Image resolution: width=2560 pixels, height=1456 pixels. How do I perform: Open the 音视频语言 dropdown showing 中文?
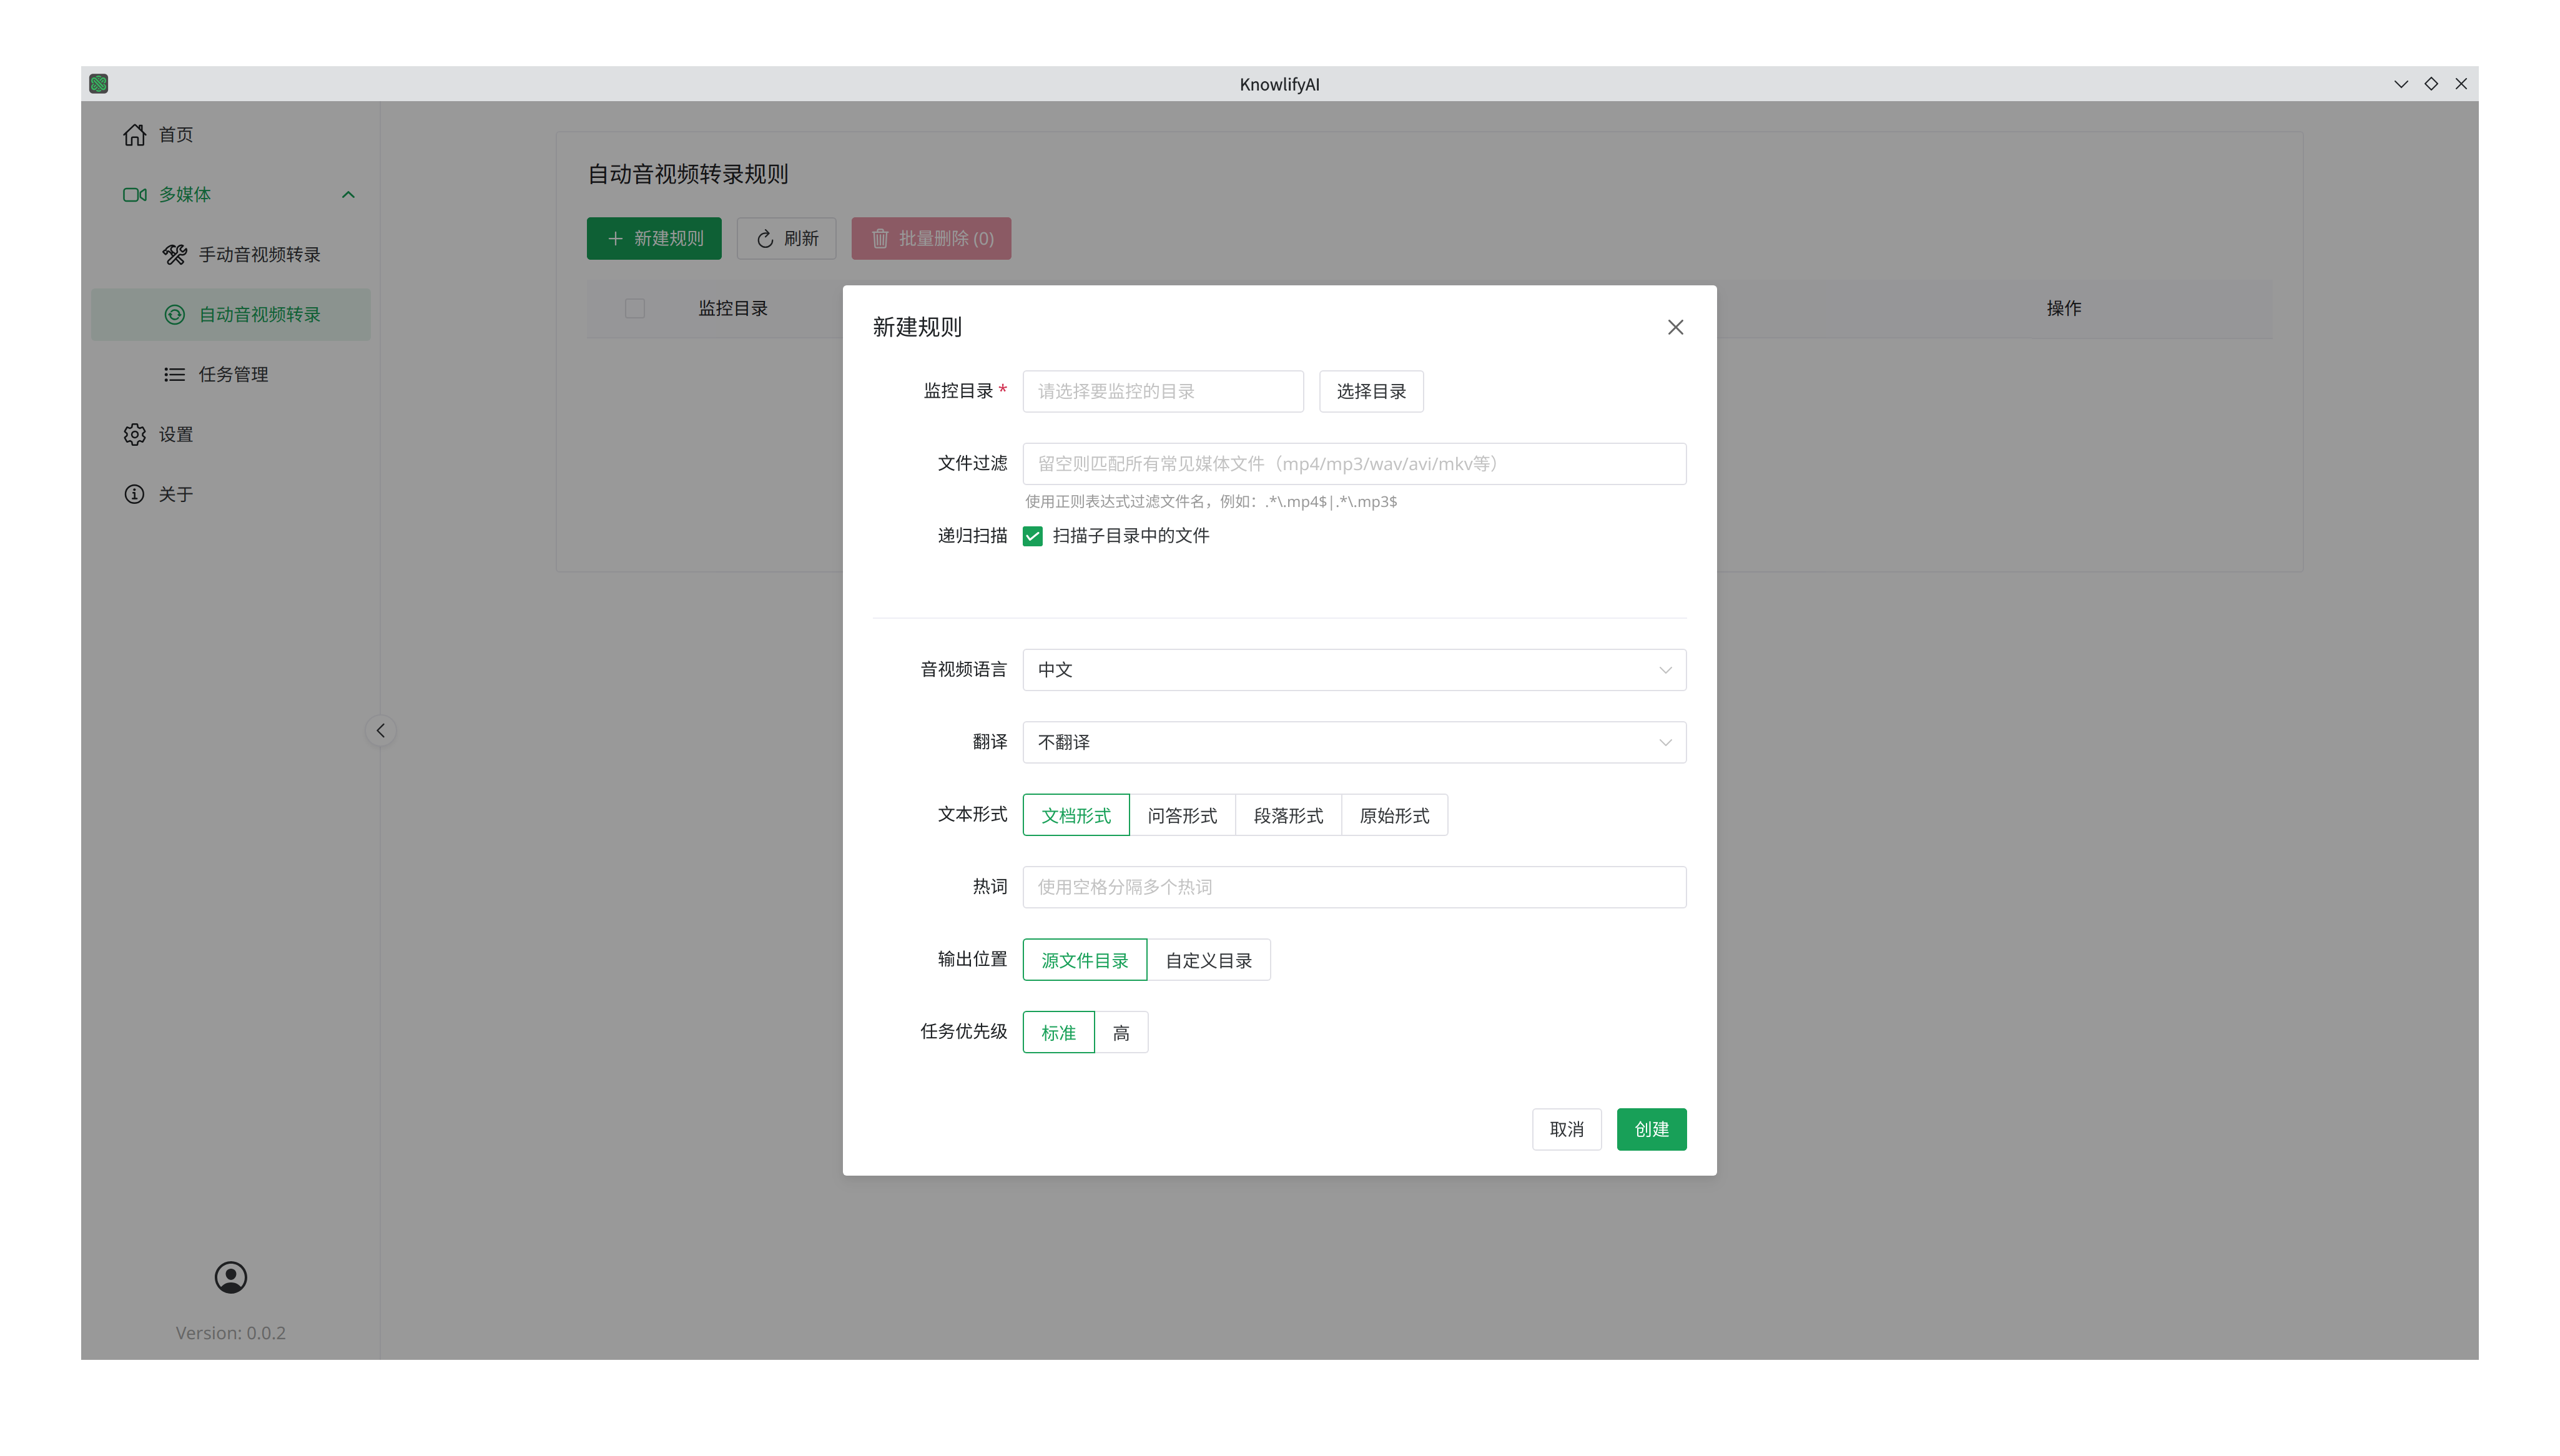1353,670
